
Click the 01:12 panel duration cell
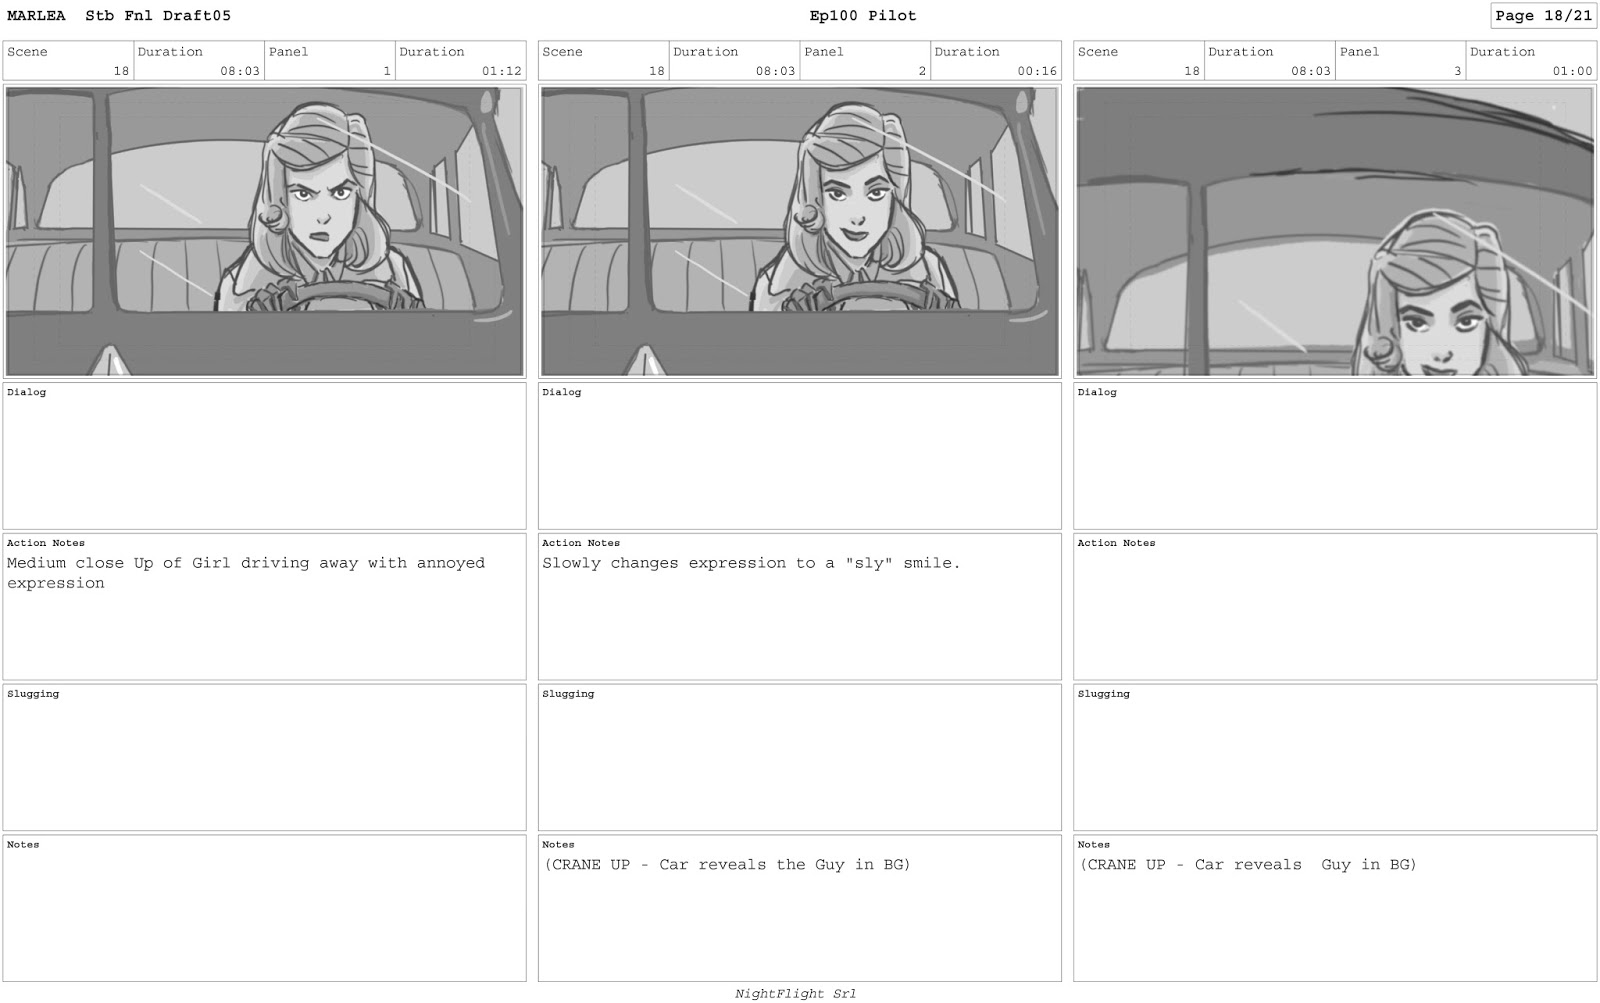pyautogui.click(x=460, y=61)
